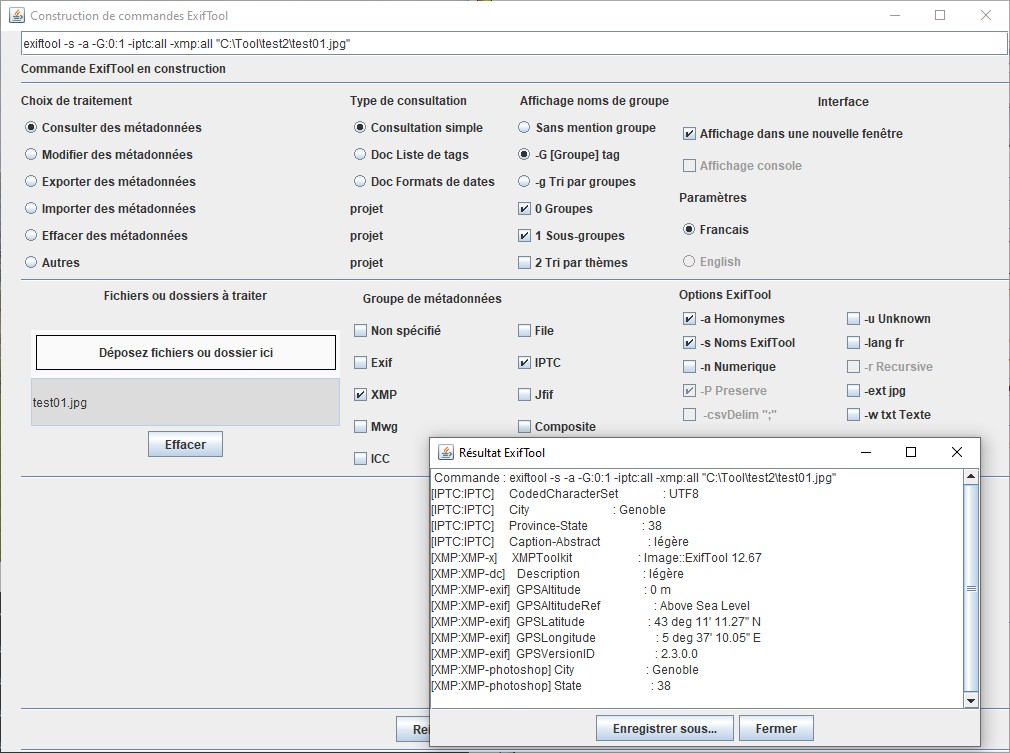Click the XMP-photoshop State result line
This screenshot has height=753, width=1010.
coord(551,686)
